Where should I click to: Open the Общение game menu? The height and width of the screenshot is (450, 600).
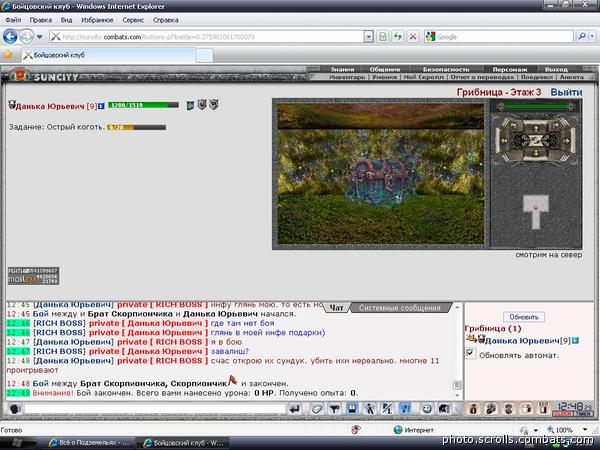(x=385, y=69)
